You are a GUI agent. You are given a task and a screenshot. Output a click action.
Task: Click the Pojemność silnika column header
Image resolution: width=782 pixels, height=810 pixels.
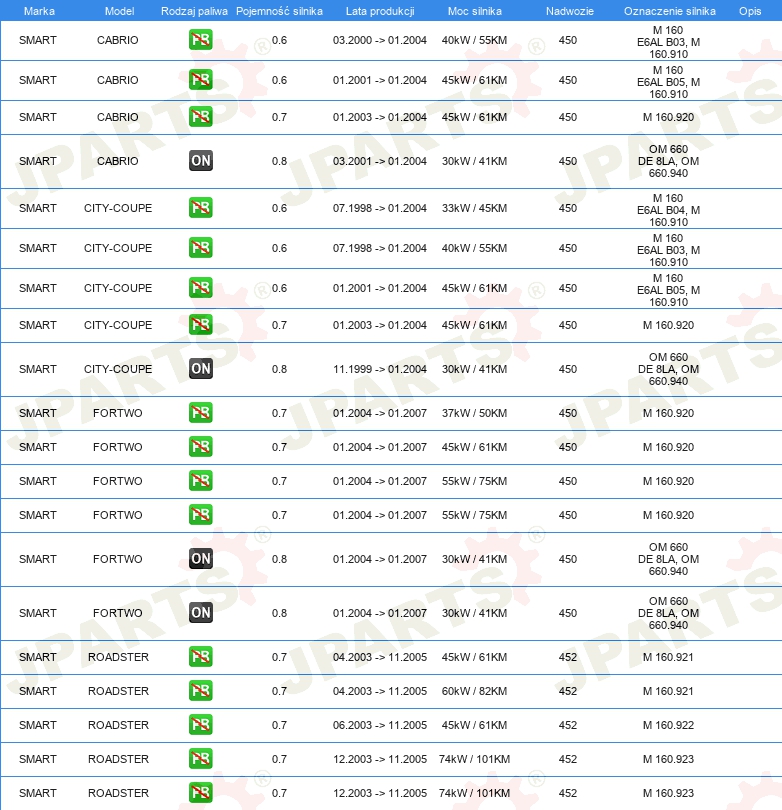pos(279,11)
